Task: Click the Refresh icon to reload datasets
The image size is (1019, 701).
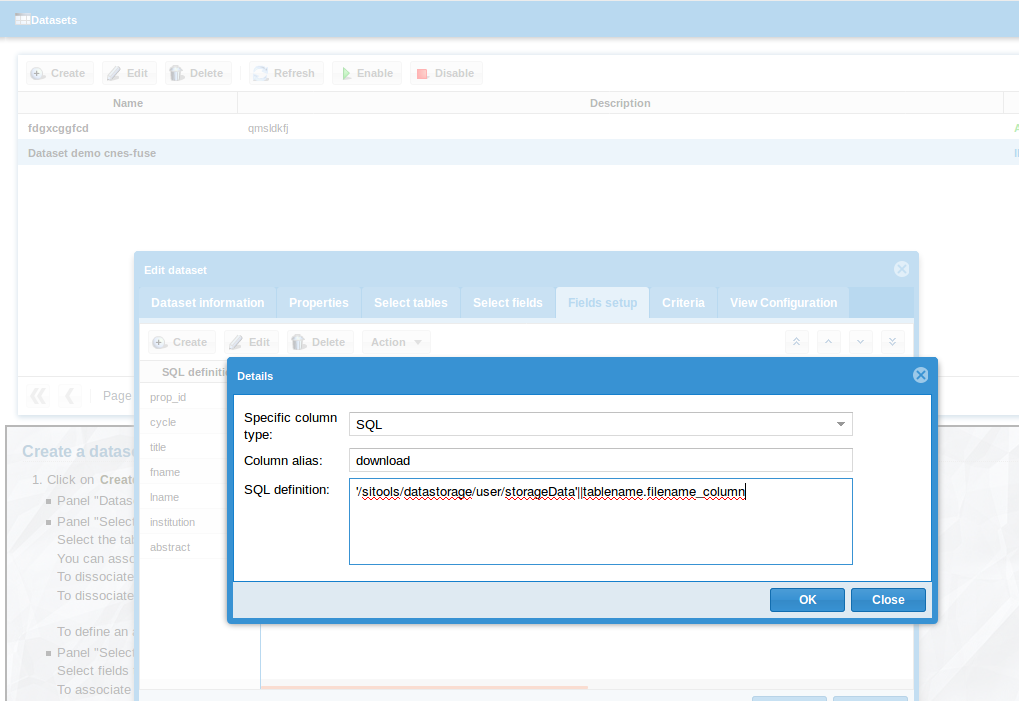Action: (x=262, y=72)
